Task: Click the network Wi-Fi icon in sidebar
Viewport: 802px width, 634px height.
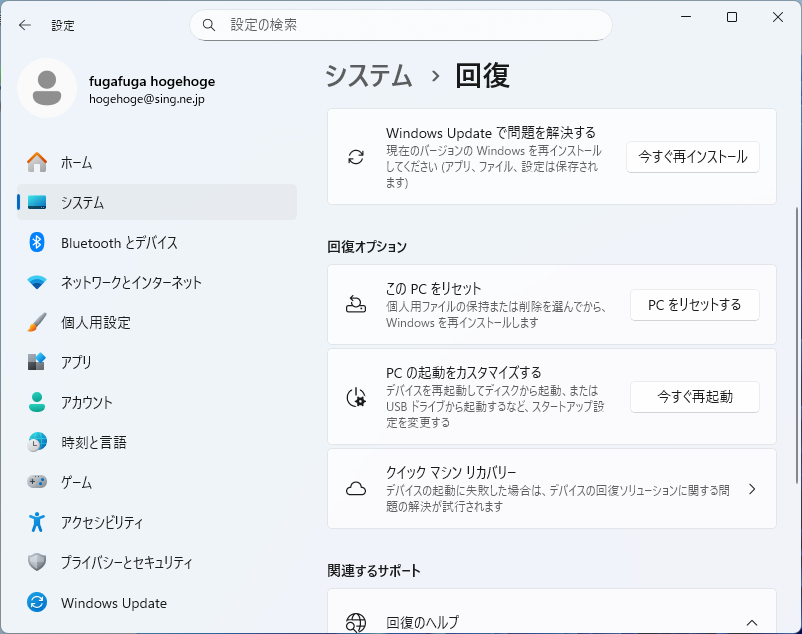Action: 37,282
